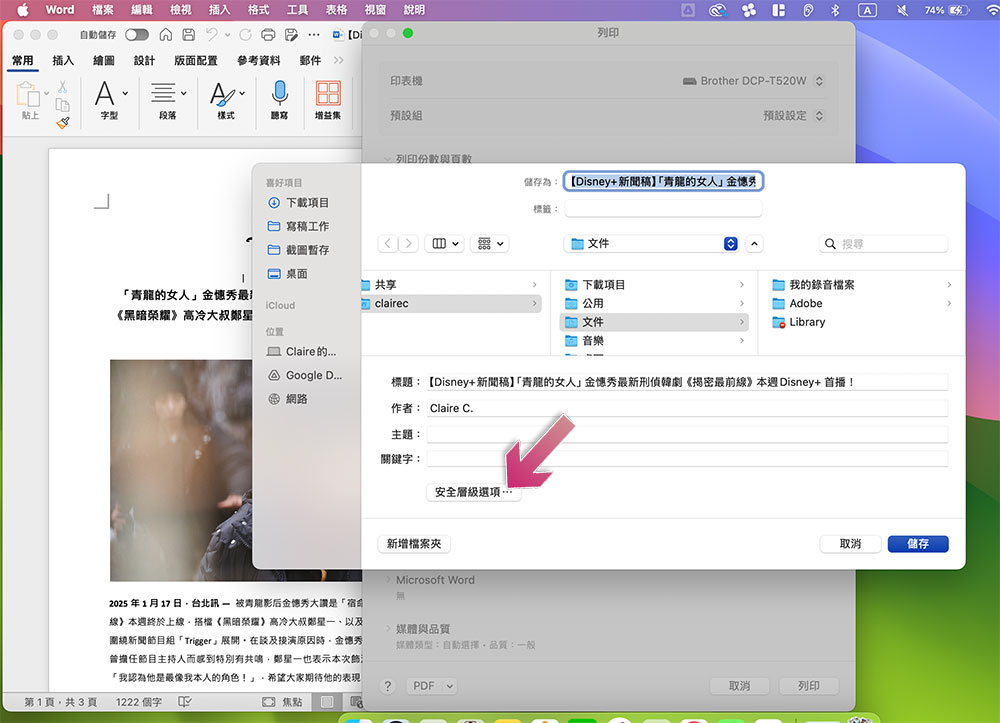Viewport: 1000px width, 723px height.
Task: Click the Save As filename field
Action: 663,182
